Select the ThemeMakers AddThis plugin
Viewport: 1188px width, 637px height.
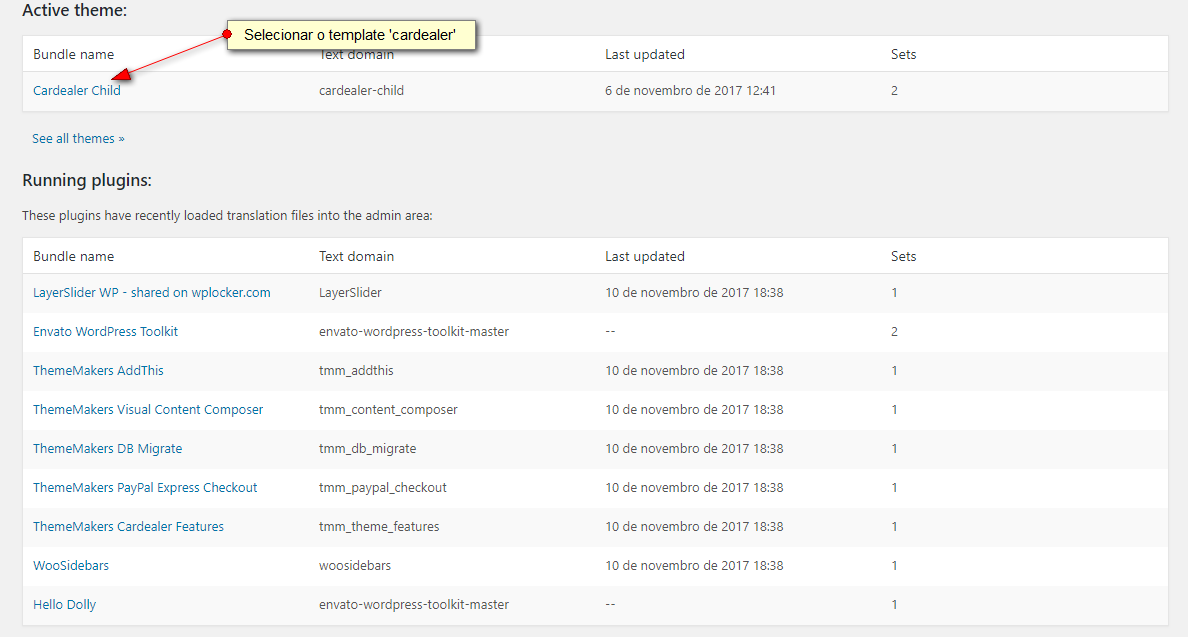pyautogui.click(x=98, y=371)
